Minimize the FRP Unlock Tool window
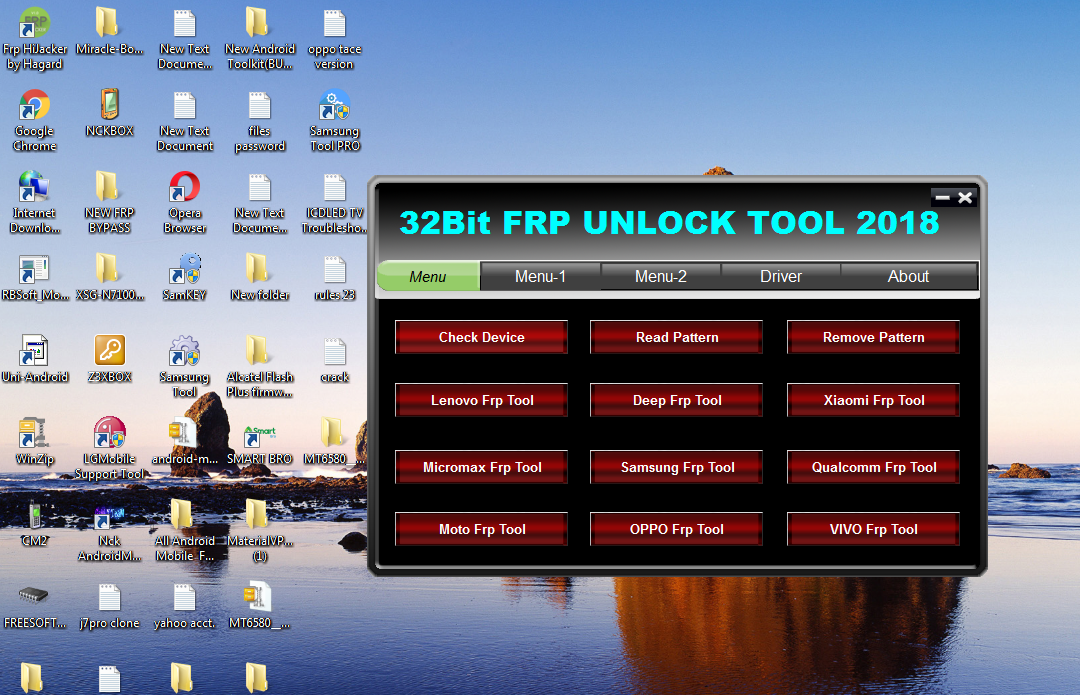 coord(942,198)
